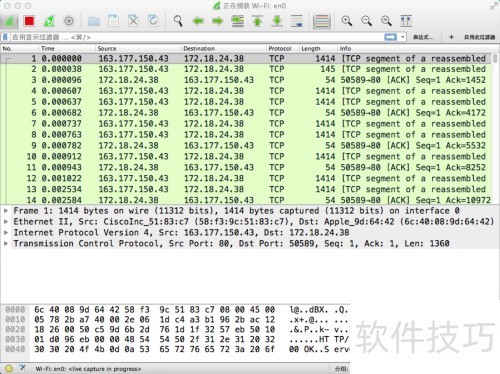Image resolution: width=500 pixels, height=374 pixels.
Task: Sort by Destination column header
Action: pos(224,49)
